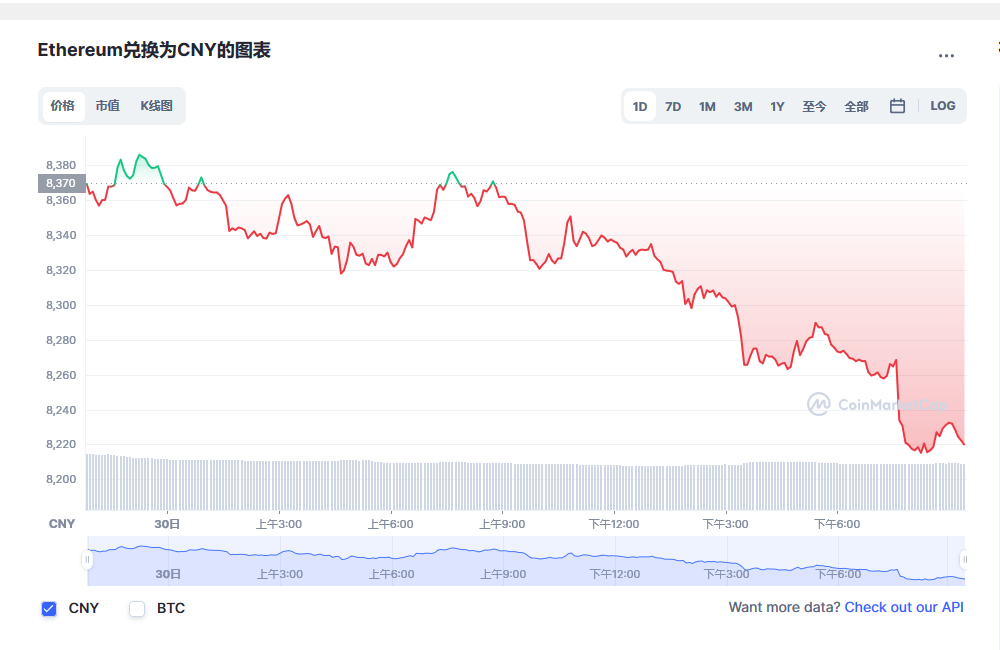Screen dimensions: 1000x650
Task: Click the Want more data? text
Action: 784,607
